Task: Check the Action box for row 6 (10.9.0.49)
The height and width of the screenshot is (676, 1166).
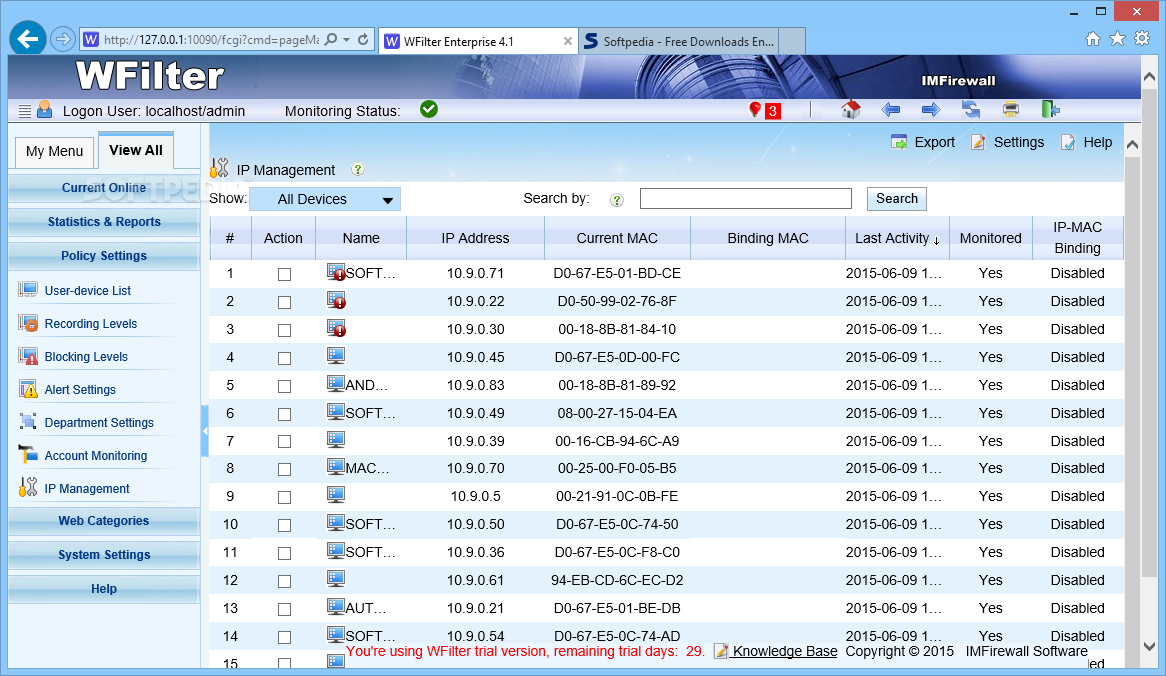Action: click(284, 414)
